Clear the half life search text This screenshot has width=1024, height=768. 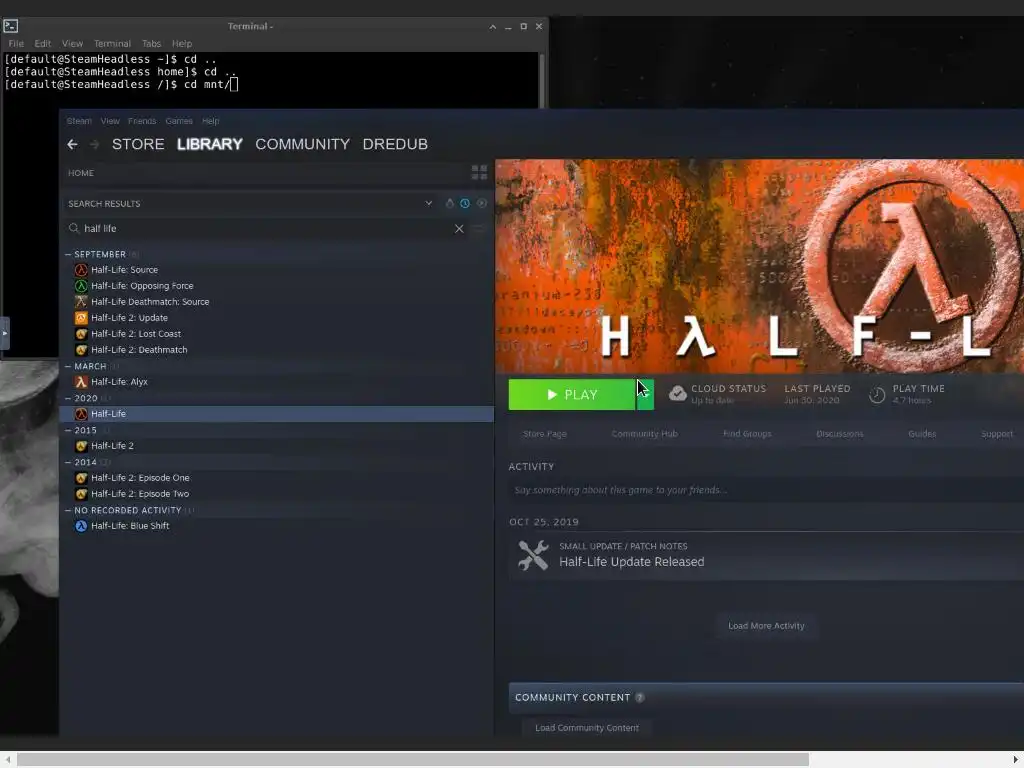click(x=459, y=229)
